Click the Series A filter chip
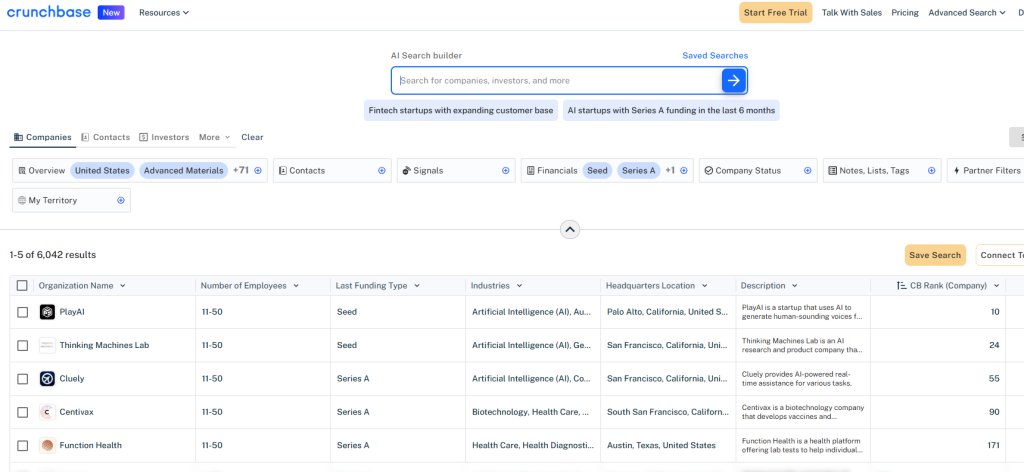Image resolution: width=1024 pixels, height=472 pixels. click(639, 170)
